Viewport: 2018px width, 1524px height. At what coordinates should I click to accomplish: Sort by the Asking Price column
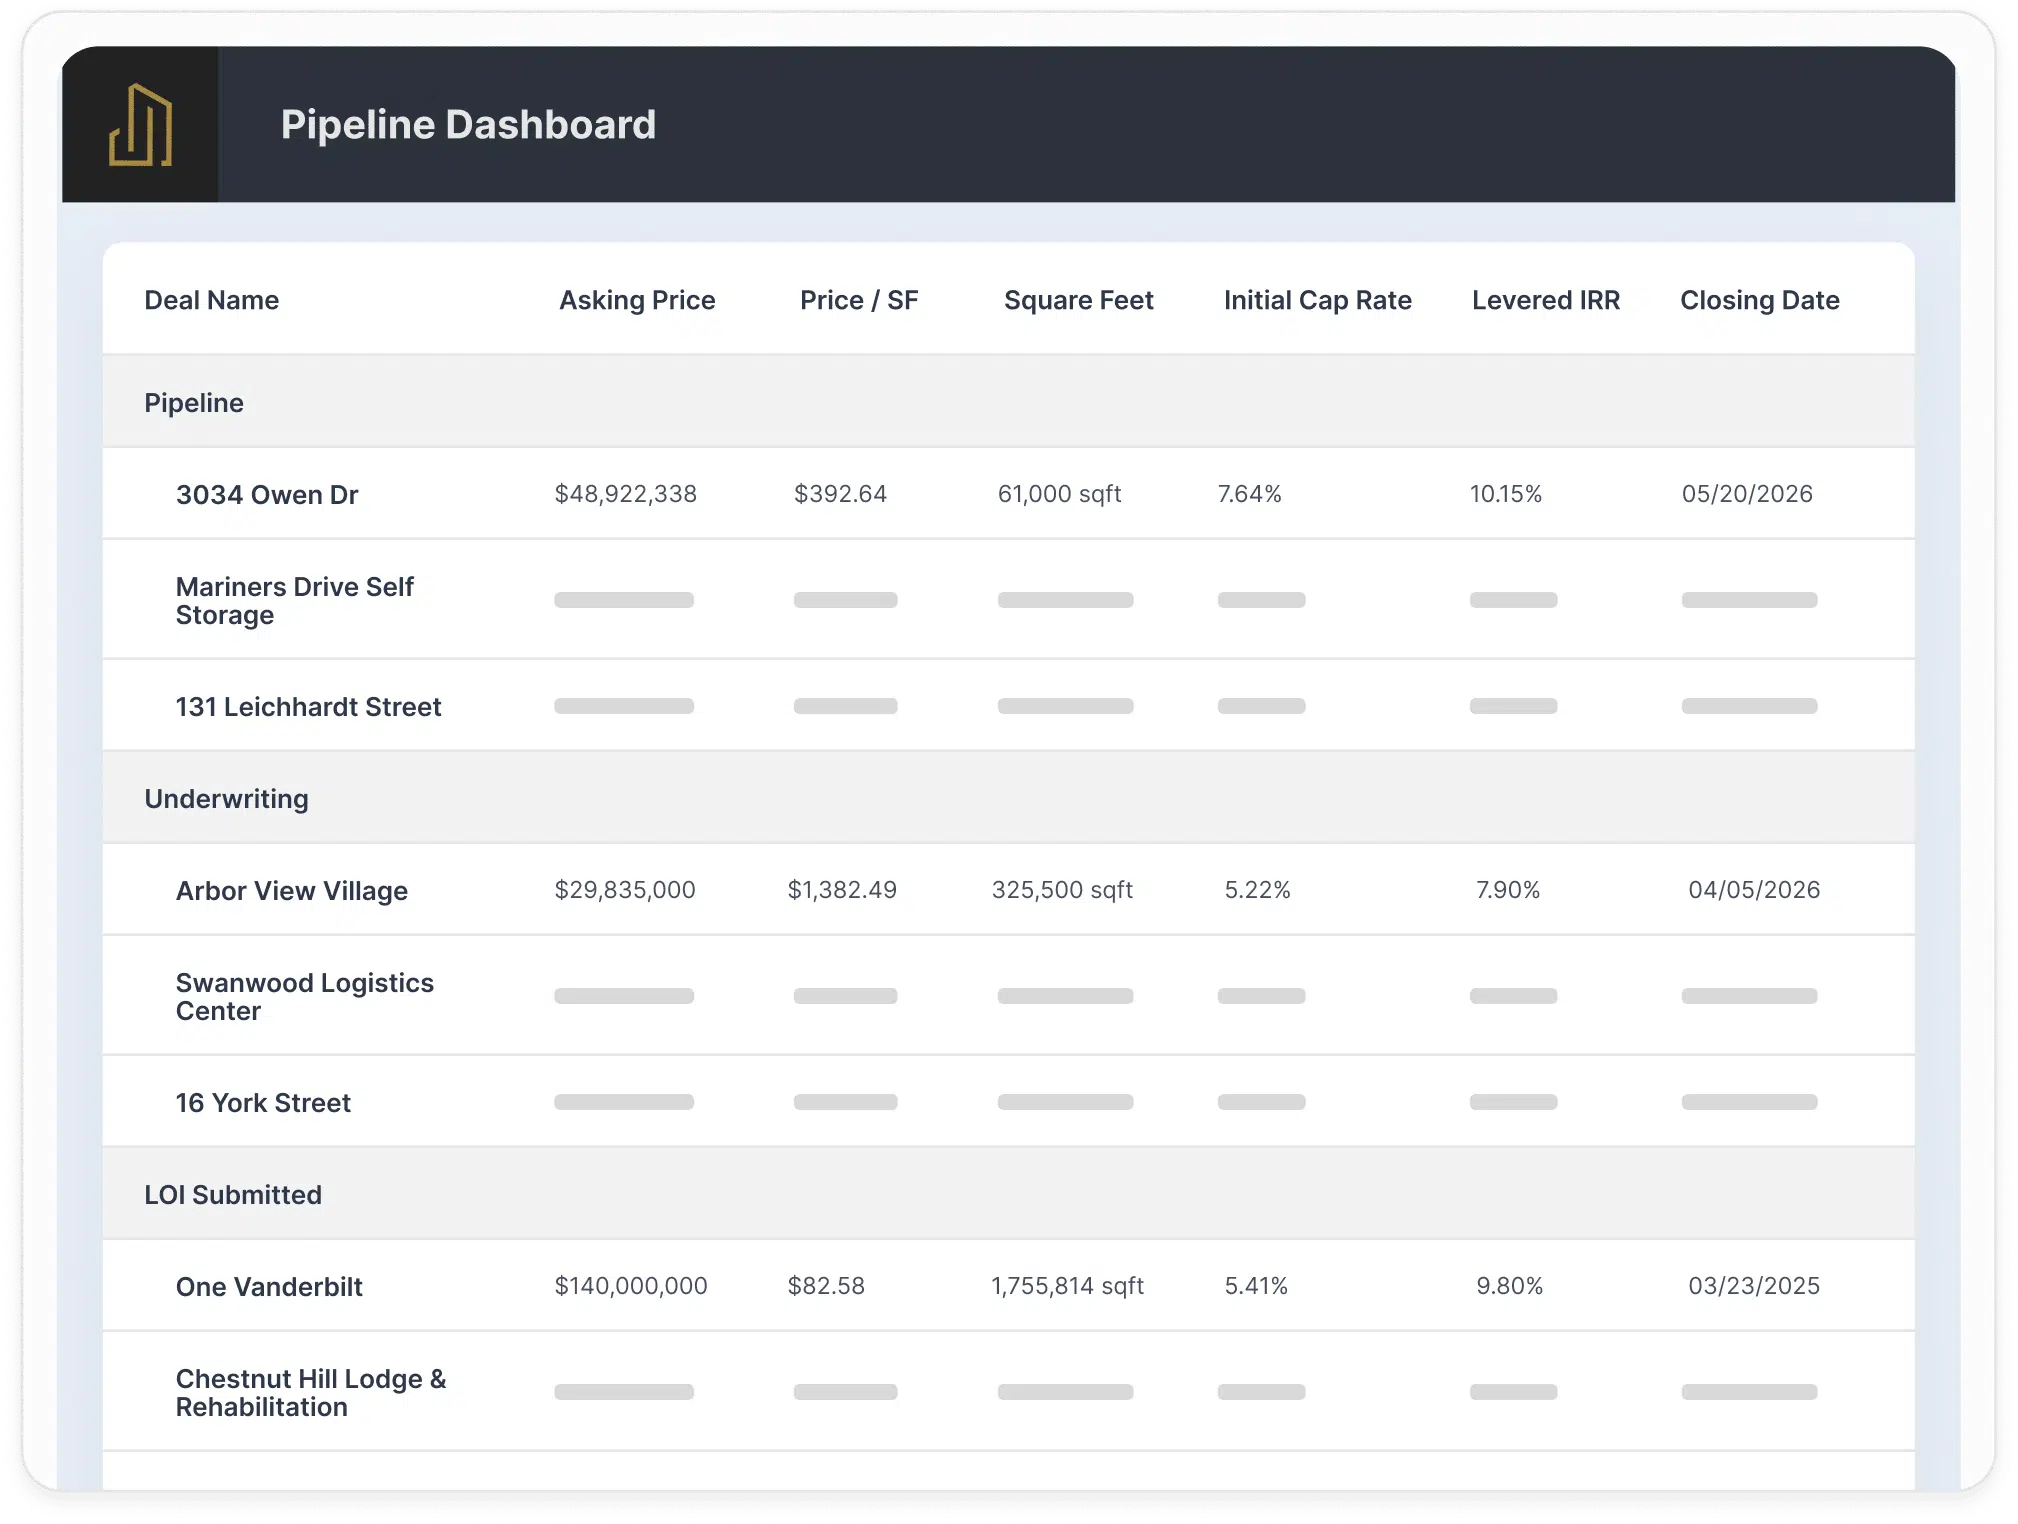pyautogui.click(x=637, y=299)
